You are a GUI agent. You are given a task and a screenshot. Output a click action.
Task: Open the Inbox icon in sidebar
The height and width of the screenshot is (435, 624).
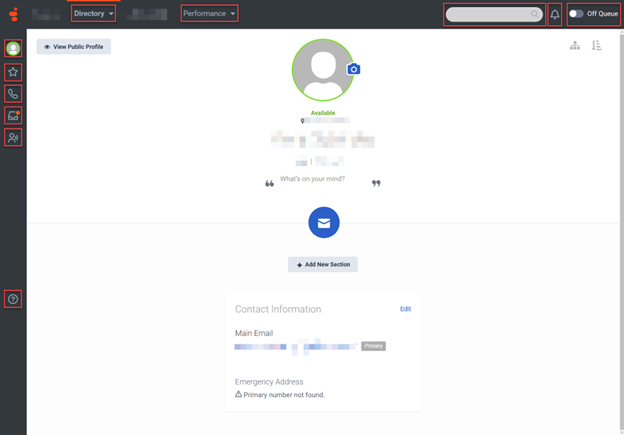13,116
